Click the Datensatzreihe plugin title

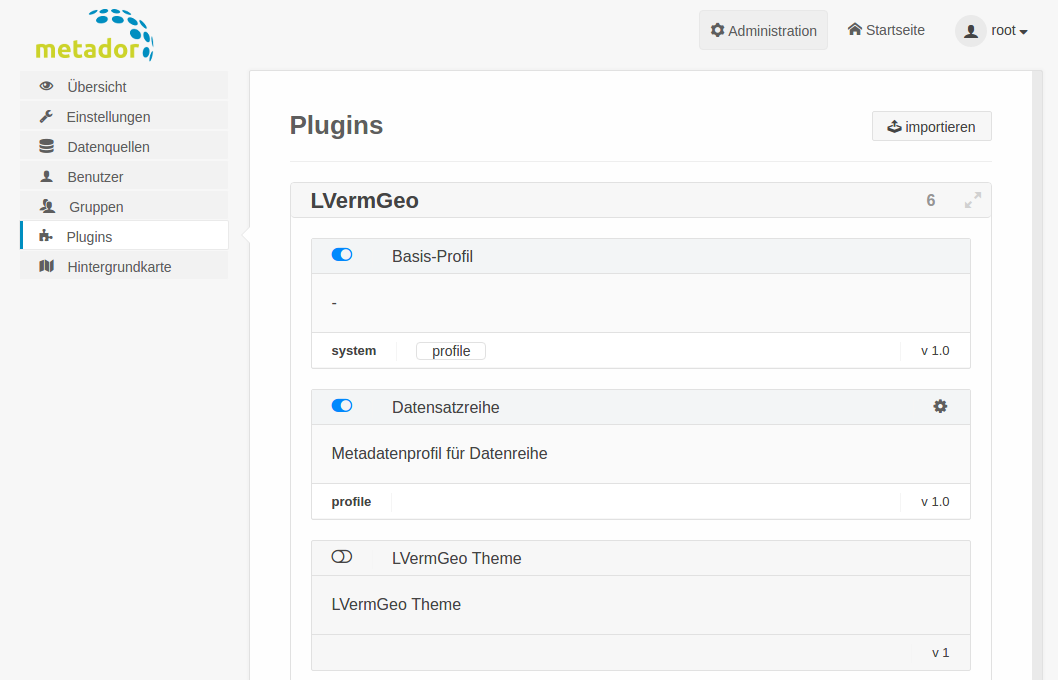[x=446, y=407]
